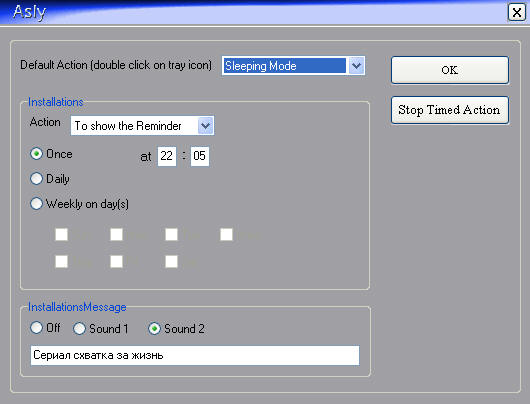The height and width of the screenshot is (404, 530).
Task: Click the hours field showing 22
Action: click(167, 156)
